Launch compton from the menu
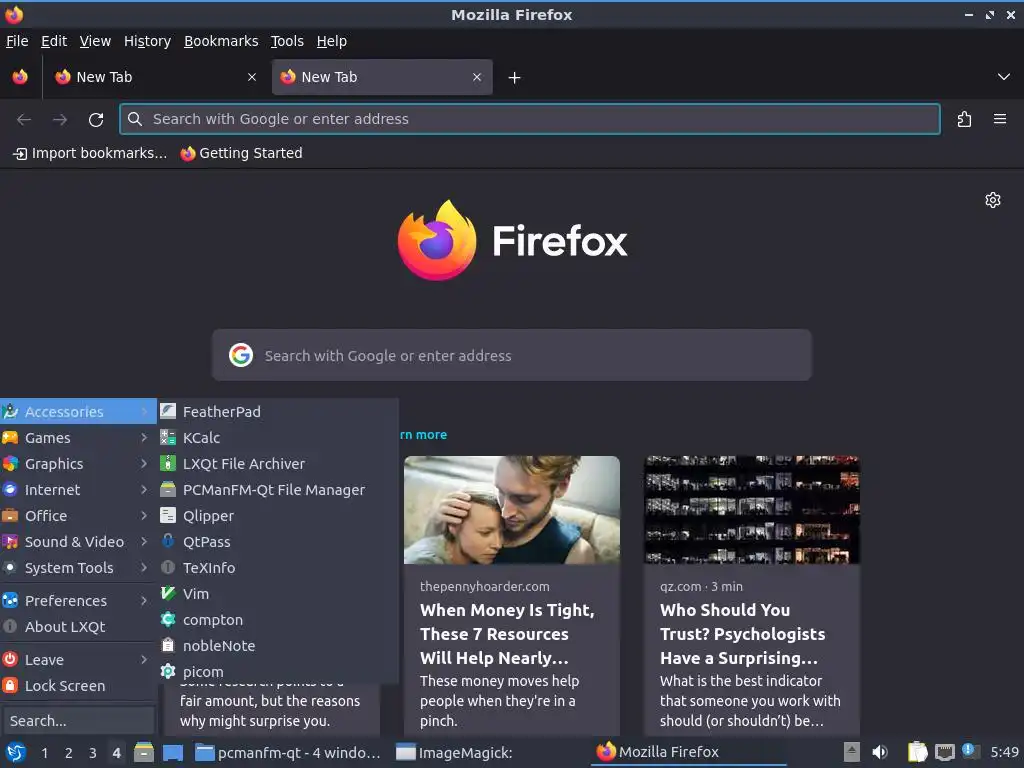1024x768 pixels. pyautogui.click(x=278, y=620)
